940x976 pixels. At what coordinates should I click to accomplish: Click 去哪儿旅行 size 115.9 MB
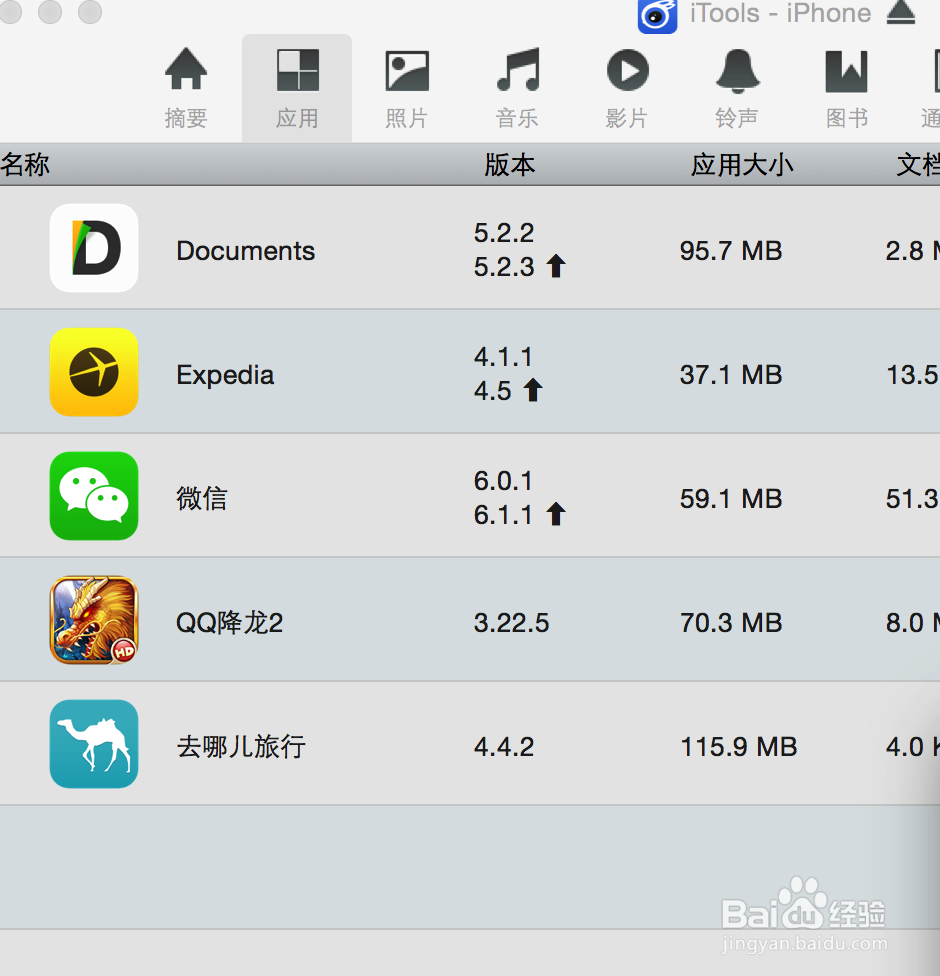point(738,746)
